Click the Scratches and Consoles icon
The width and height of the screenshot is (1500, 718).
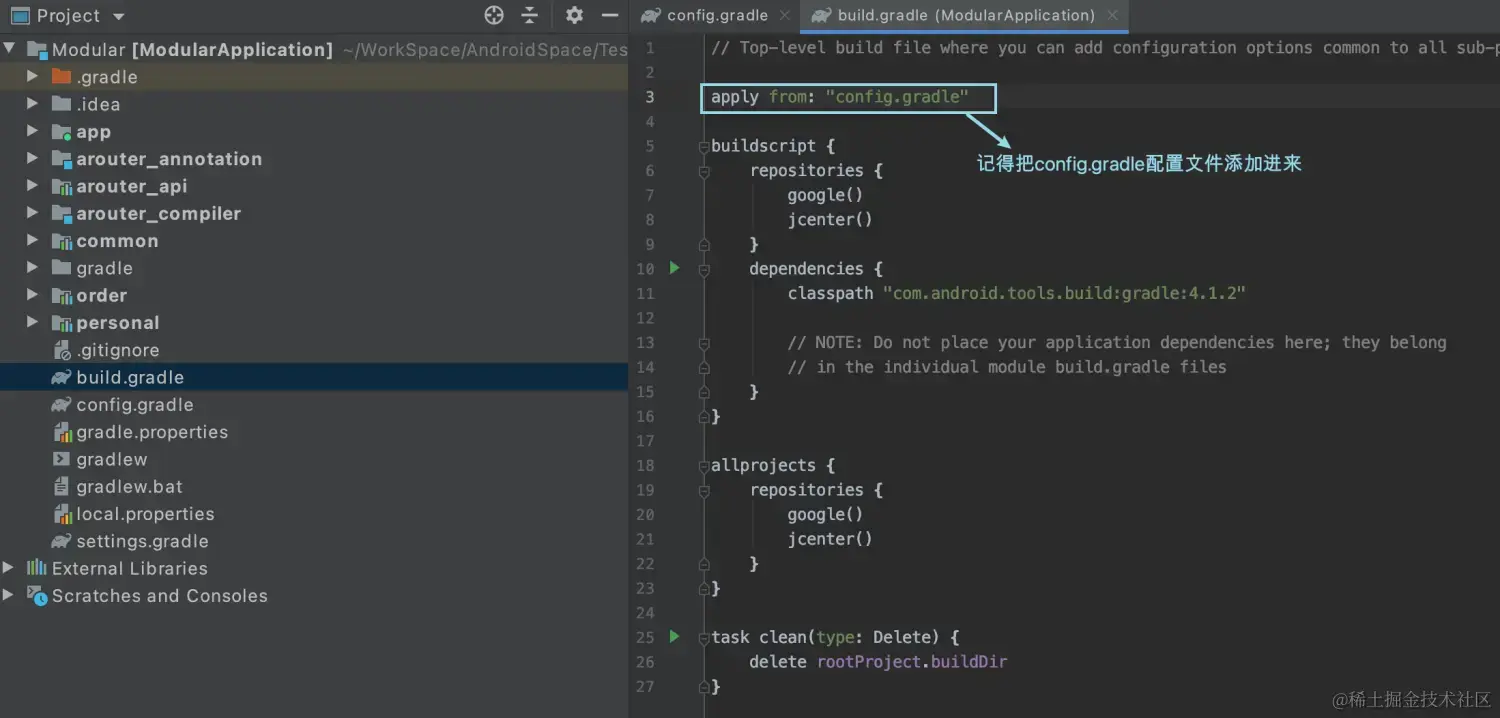click(x=37, y=595)
